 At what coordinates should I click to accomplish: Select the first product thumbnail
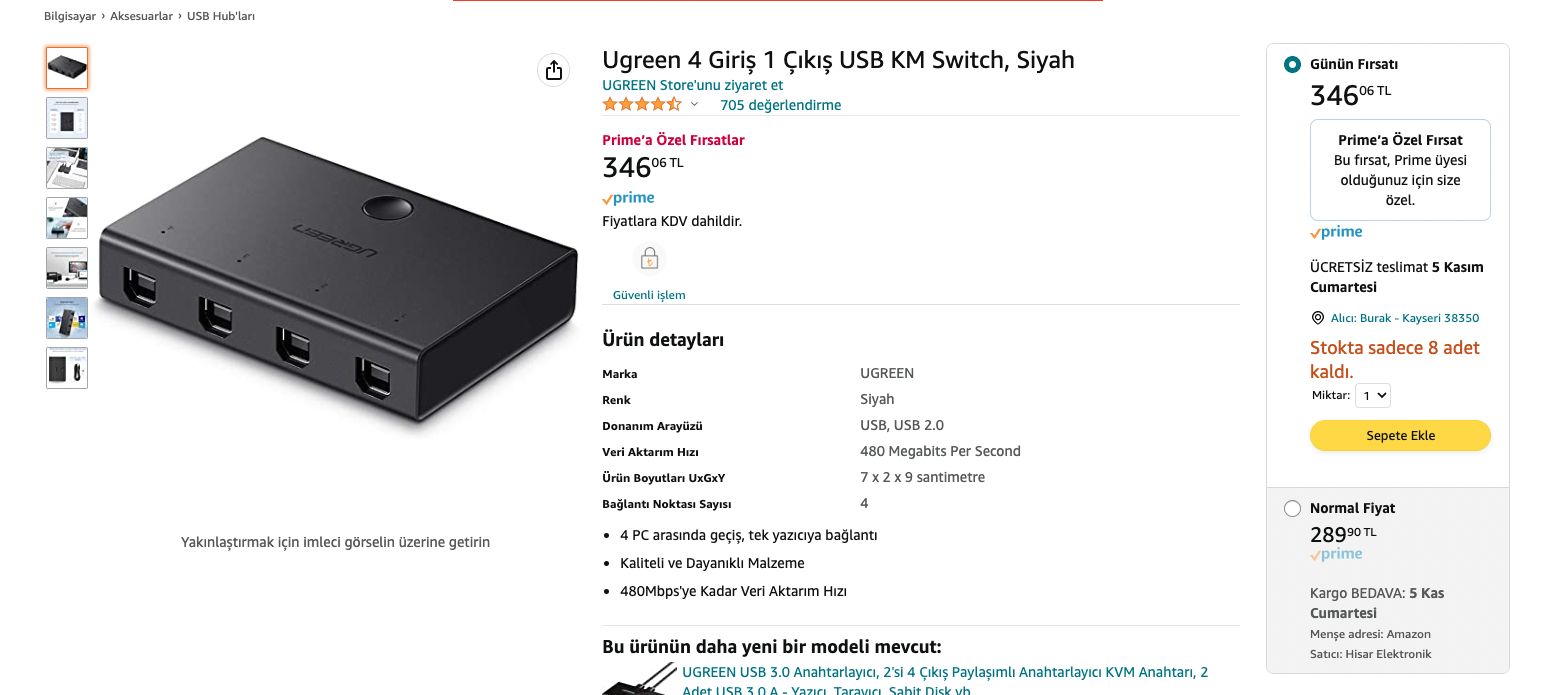pyautogui.click(x=67, y=68)
